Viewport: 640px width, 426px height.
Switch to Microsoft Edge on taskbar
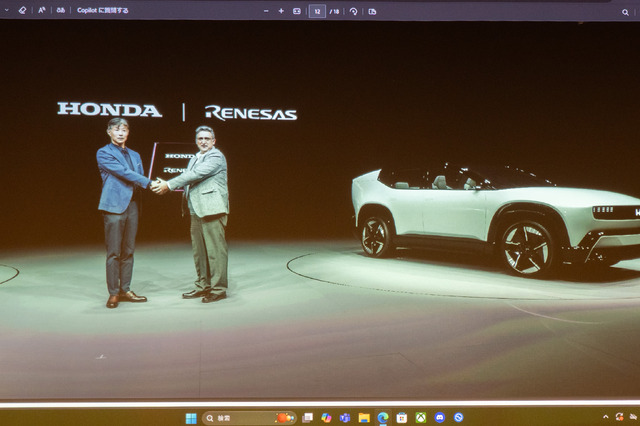383,417
